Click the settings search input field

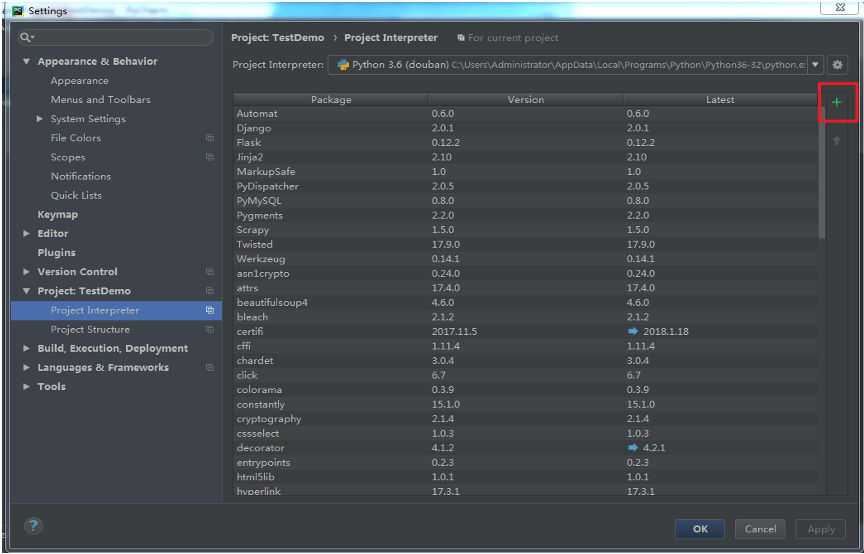click(116, 37)
